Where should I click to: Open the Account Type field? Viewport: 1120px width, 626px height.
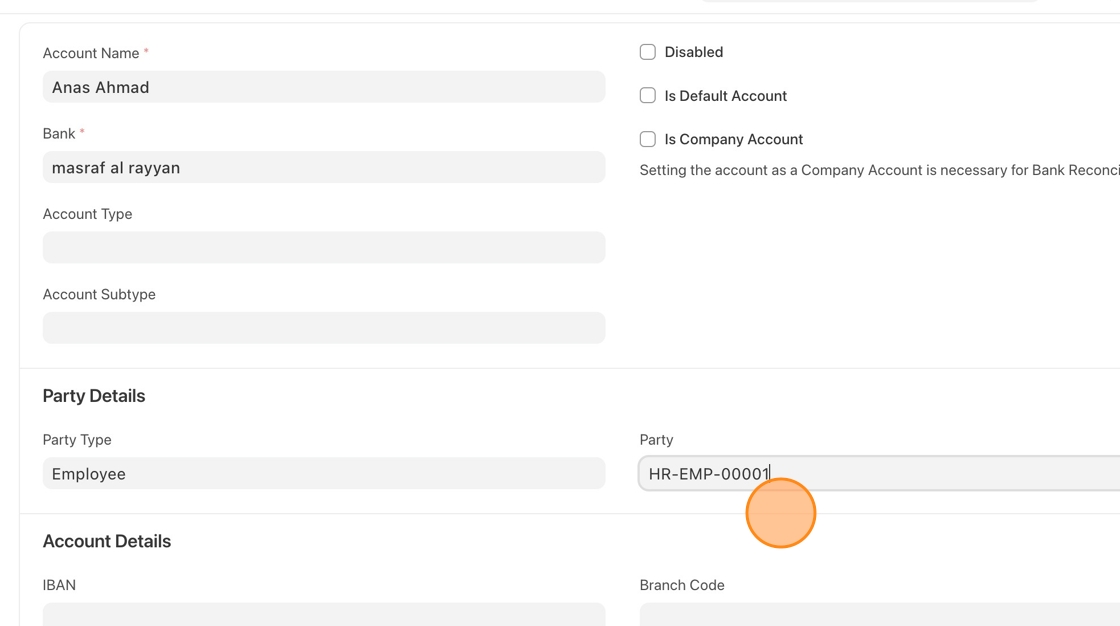click(323, 248)
